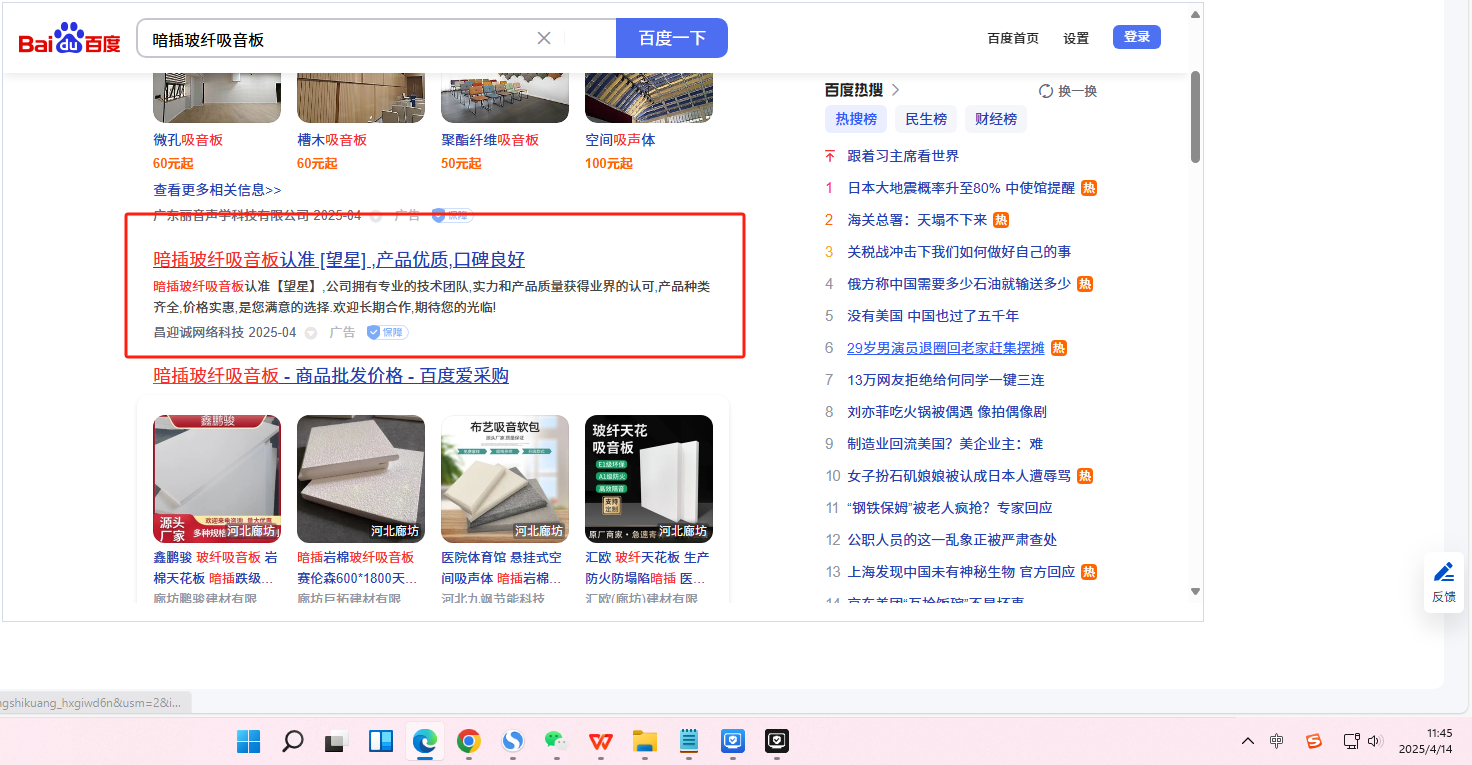Show hidden system tray icons

(x=1248, y=741)
